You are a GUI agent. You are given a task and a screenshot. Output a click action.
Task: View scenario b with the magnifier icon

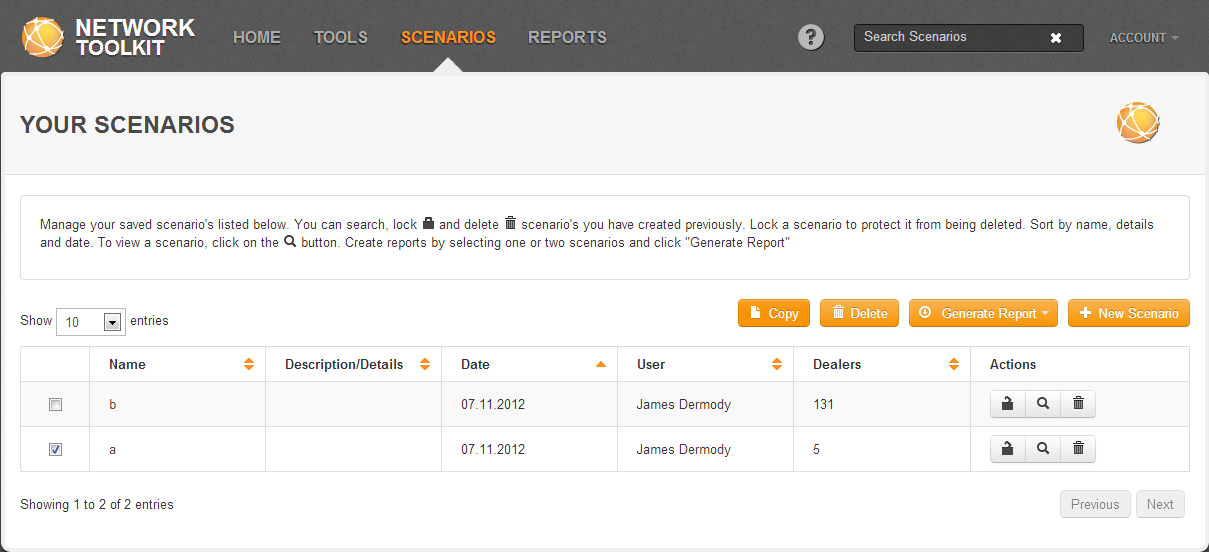(1043, 404)
